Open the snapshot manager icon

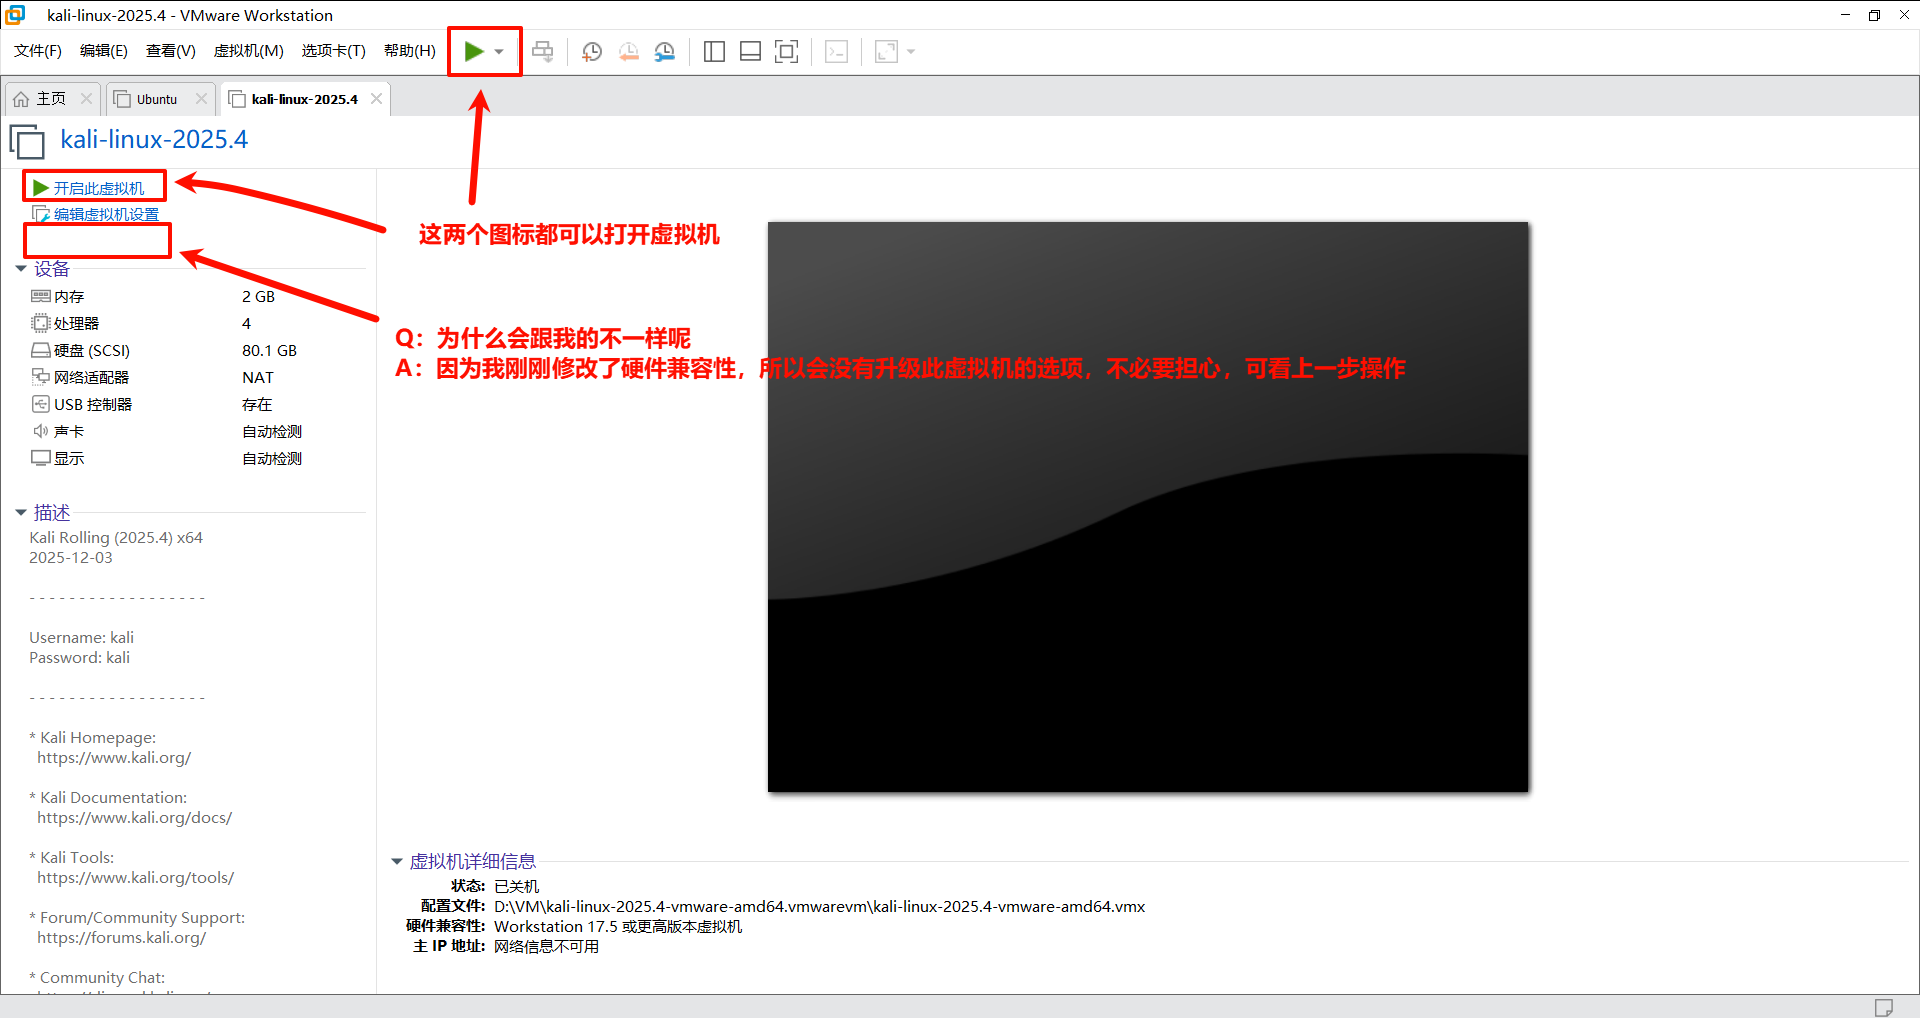(665, 52)
